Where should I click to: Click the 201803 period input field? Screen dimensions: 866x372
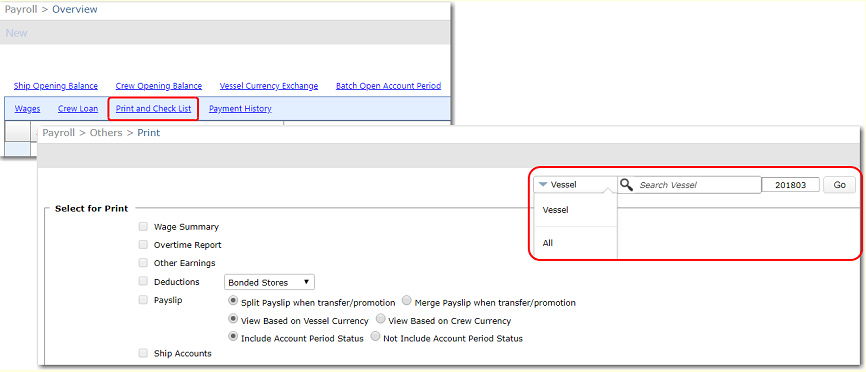pos(790,185)
